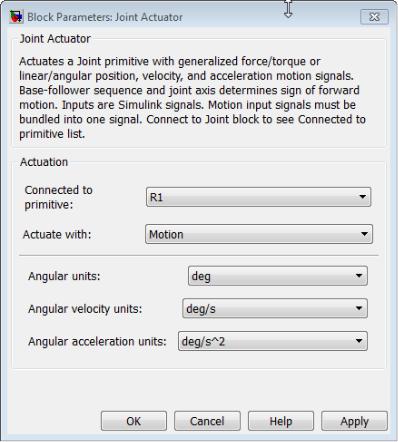Apply the block parameter changes

354,421
